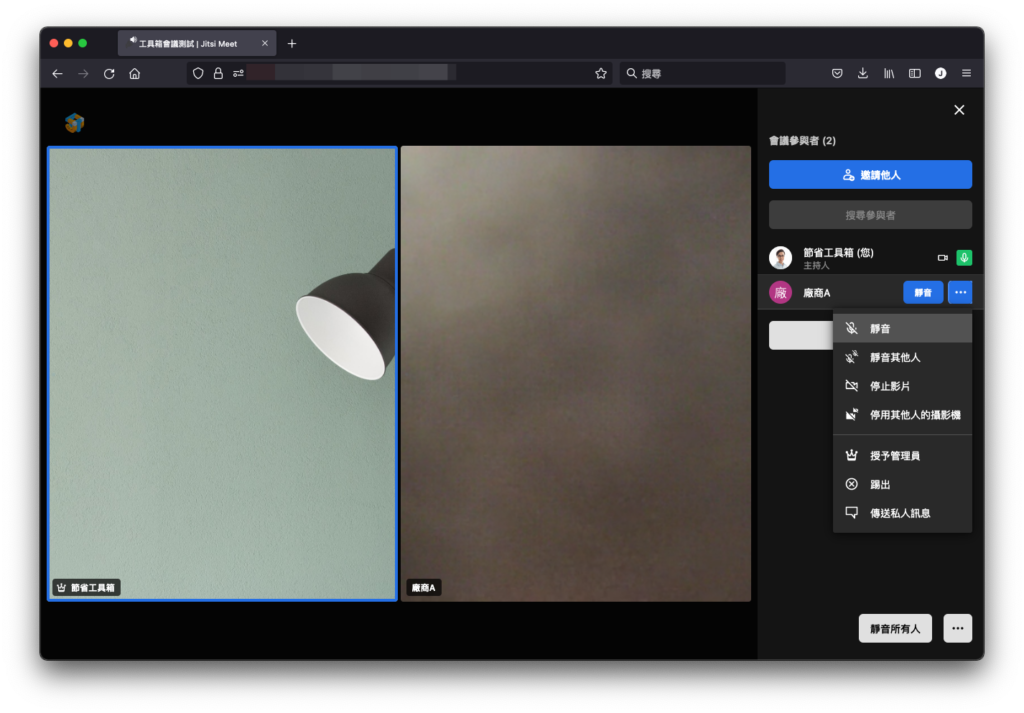This screenshot has height=713, width=1024.
Task: Mute 廠商A with the blue 靜音 button
Action: coord(923,293)
